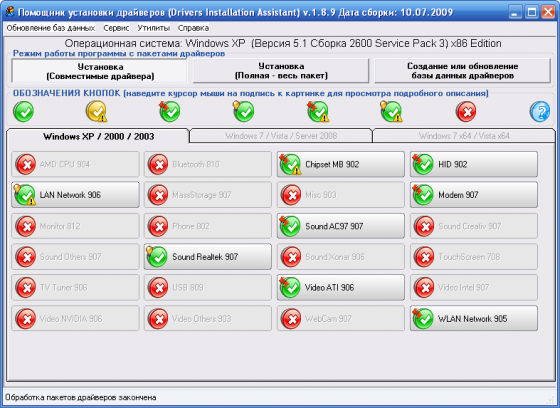Click the check icon on LAN Network 906

[x=25, y=195]
